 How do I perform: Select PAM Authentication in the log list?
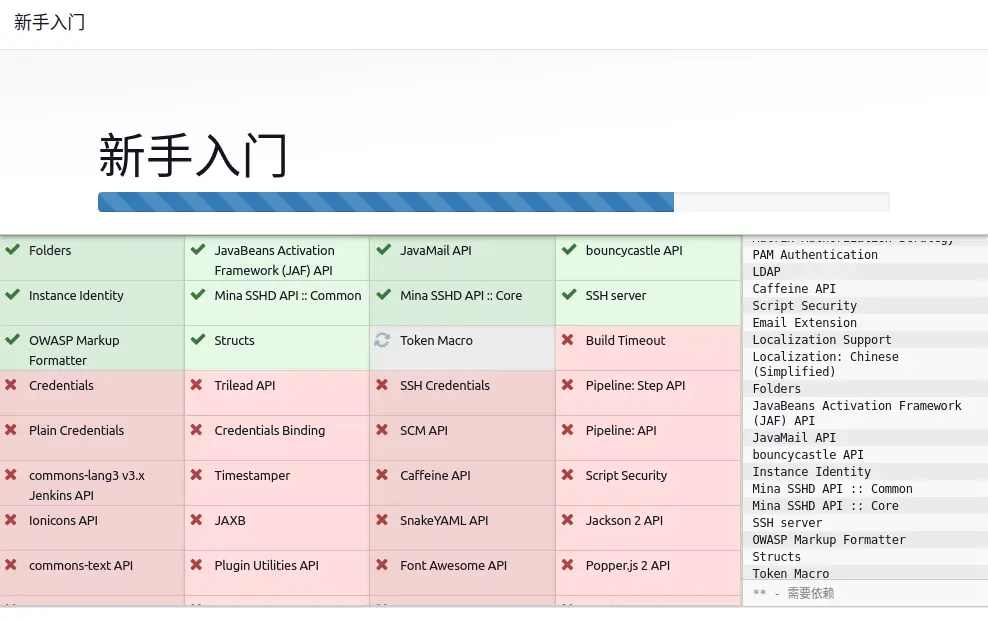[x=815, y=255]
